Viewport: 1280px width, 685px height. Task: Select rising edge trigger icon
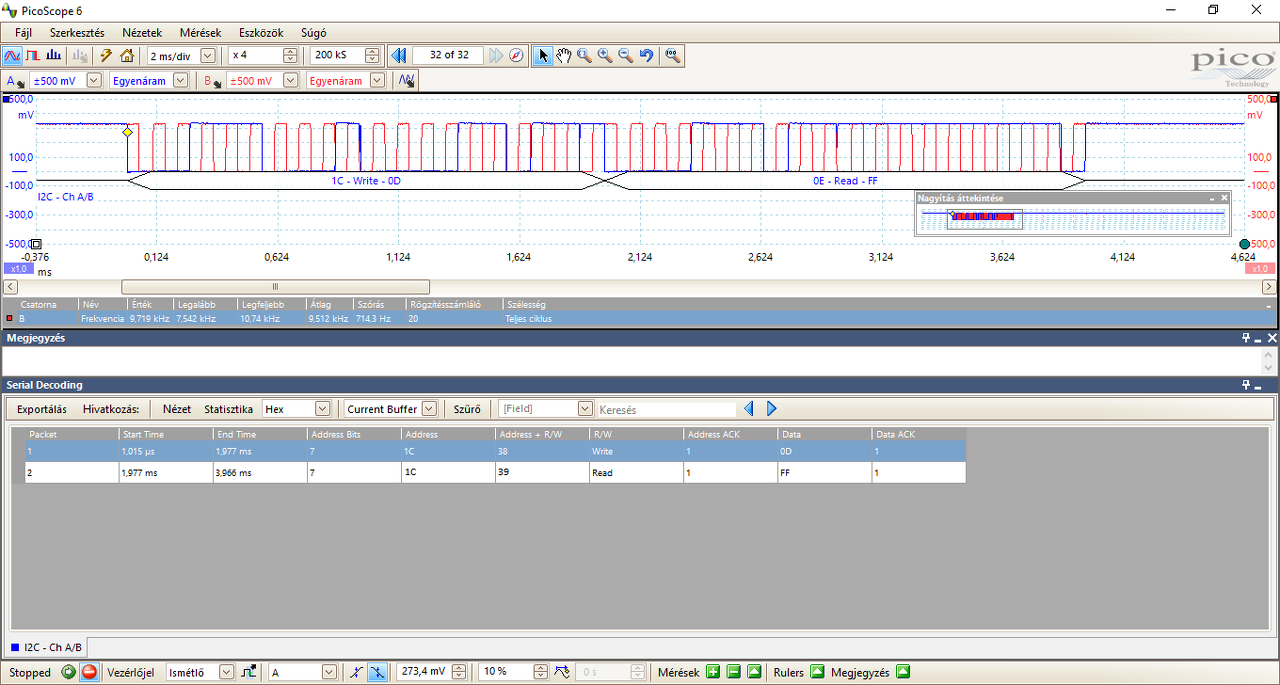click(357, 672)
